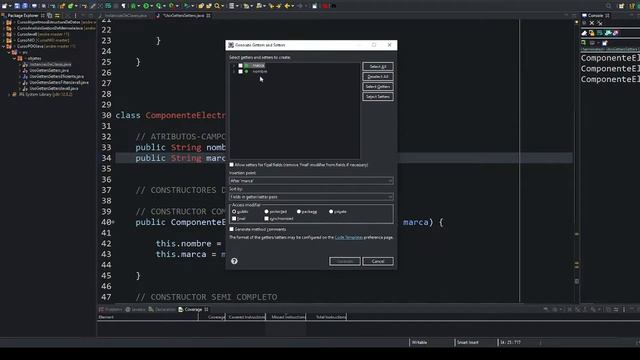Select the private access modifier radio
The image size is (640, 360).
pyautogui.click(x=331, y=211)
